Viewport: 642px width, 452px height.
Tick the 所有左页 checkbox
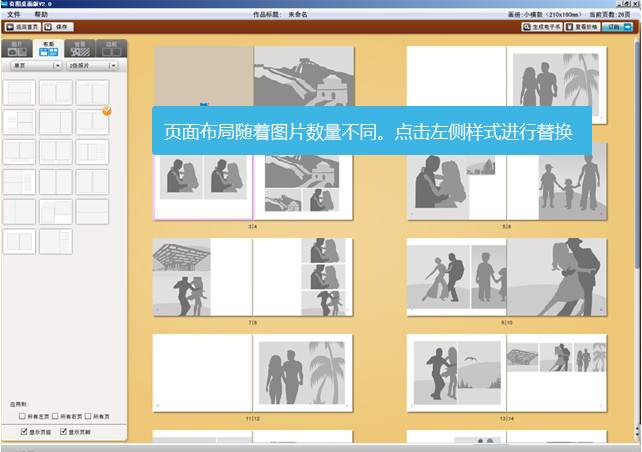22,416
